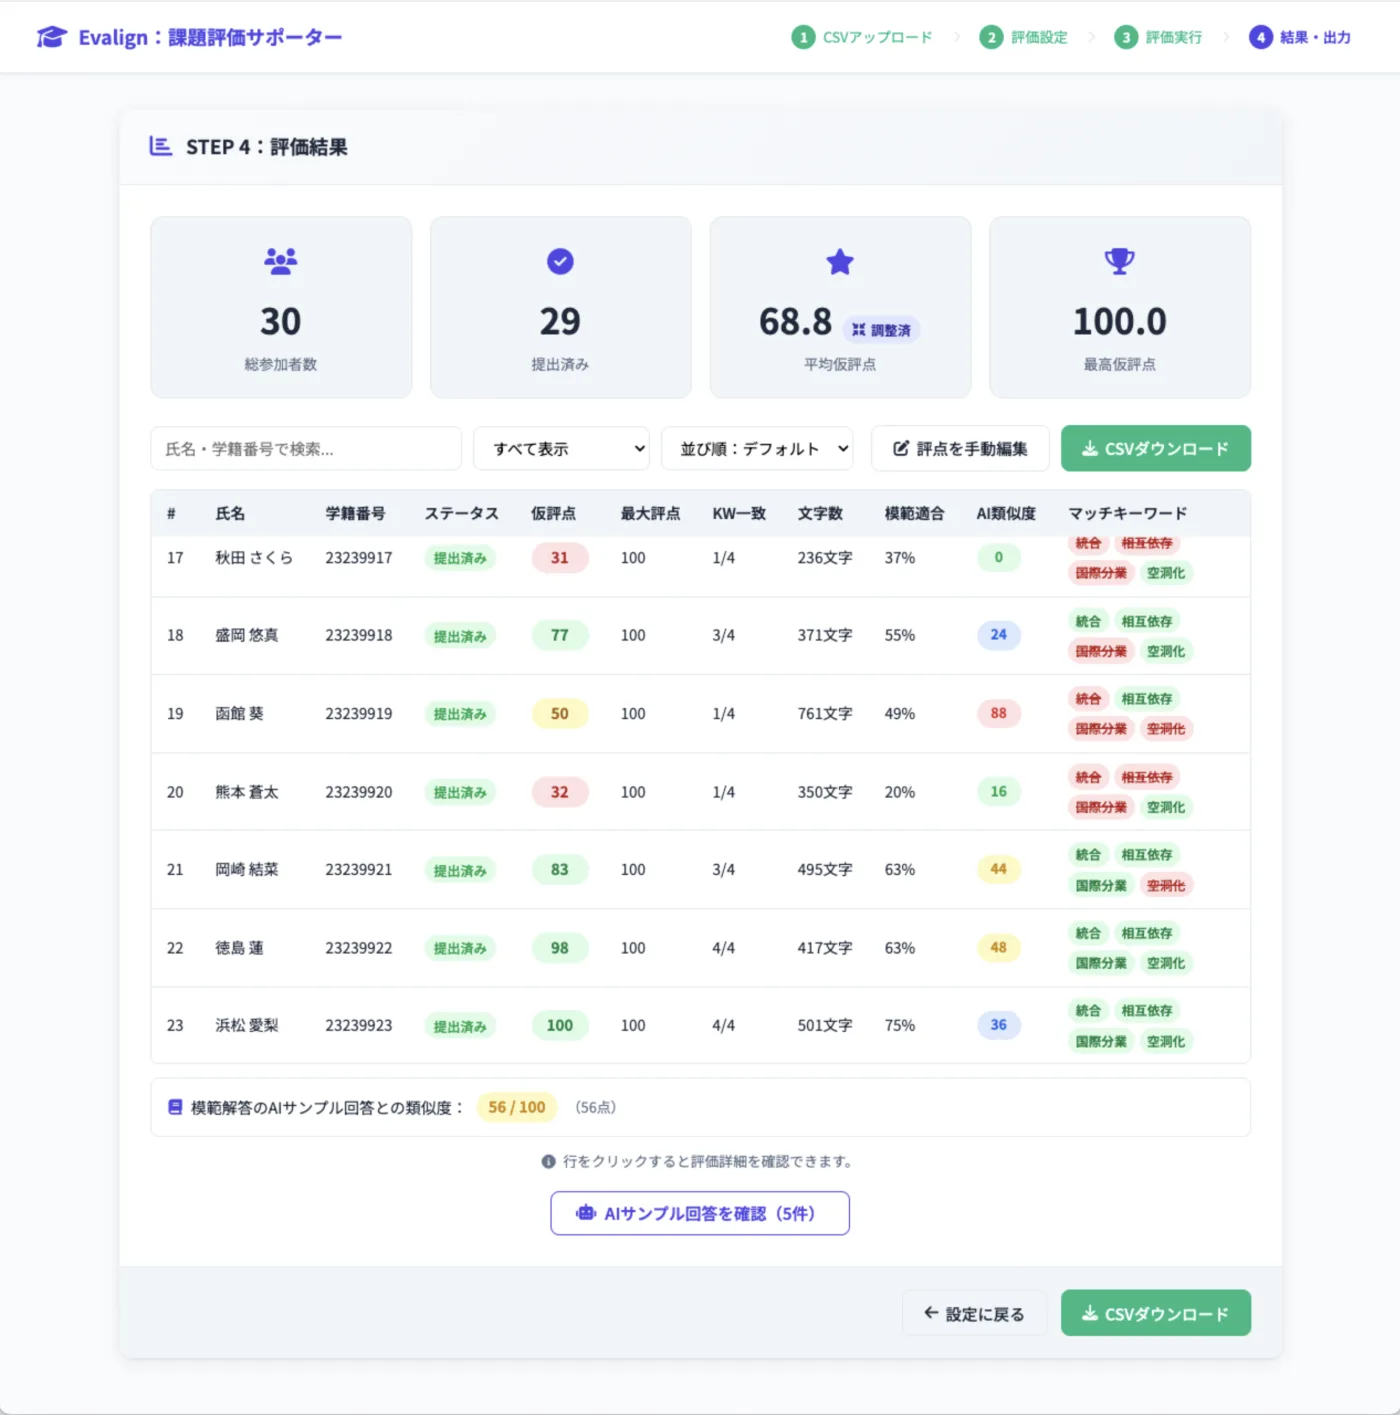
Task: Click the STEP 4 chart icon
Action: (x=160, y=146)
